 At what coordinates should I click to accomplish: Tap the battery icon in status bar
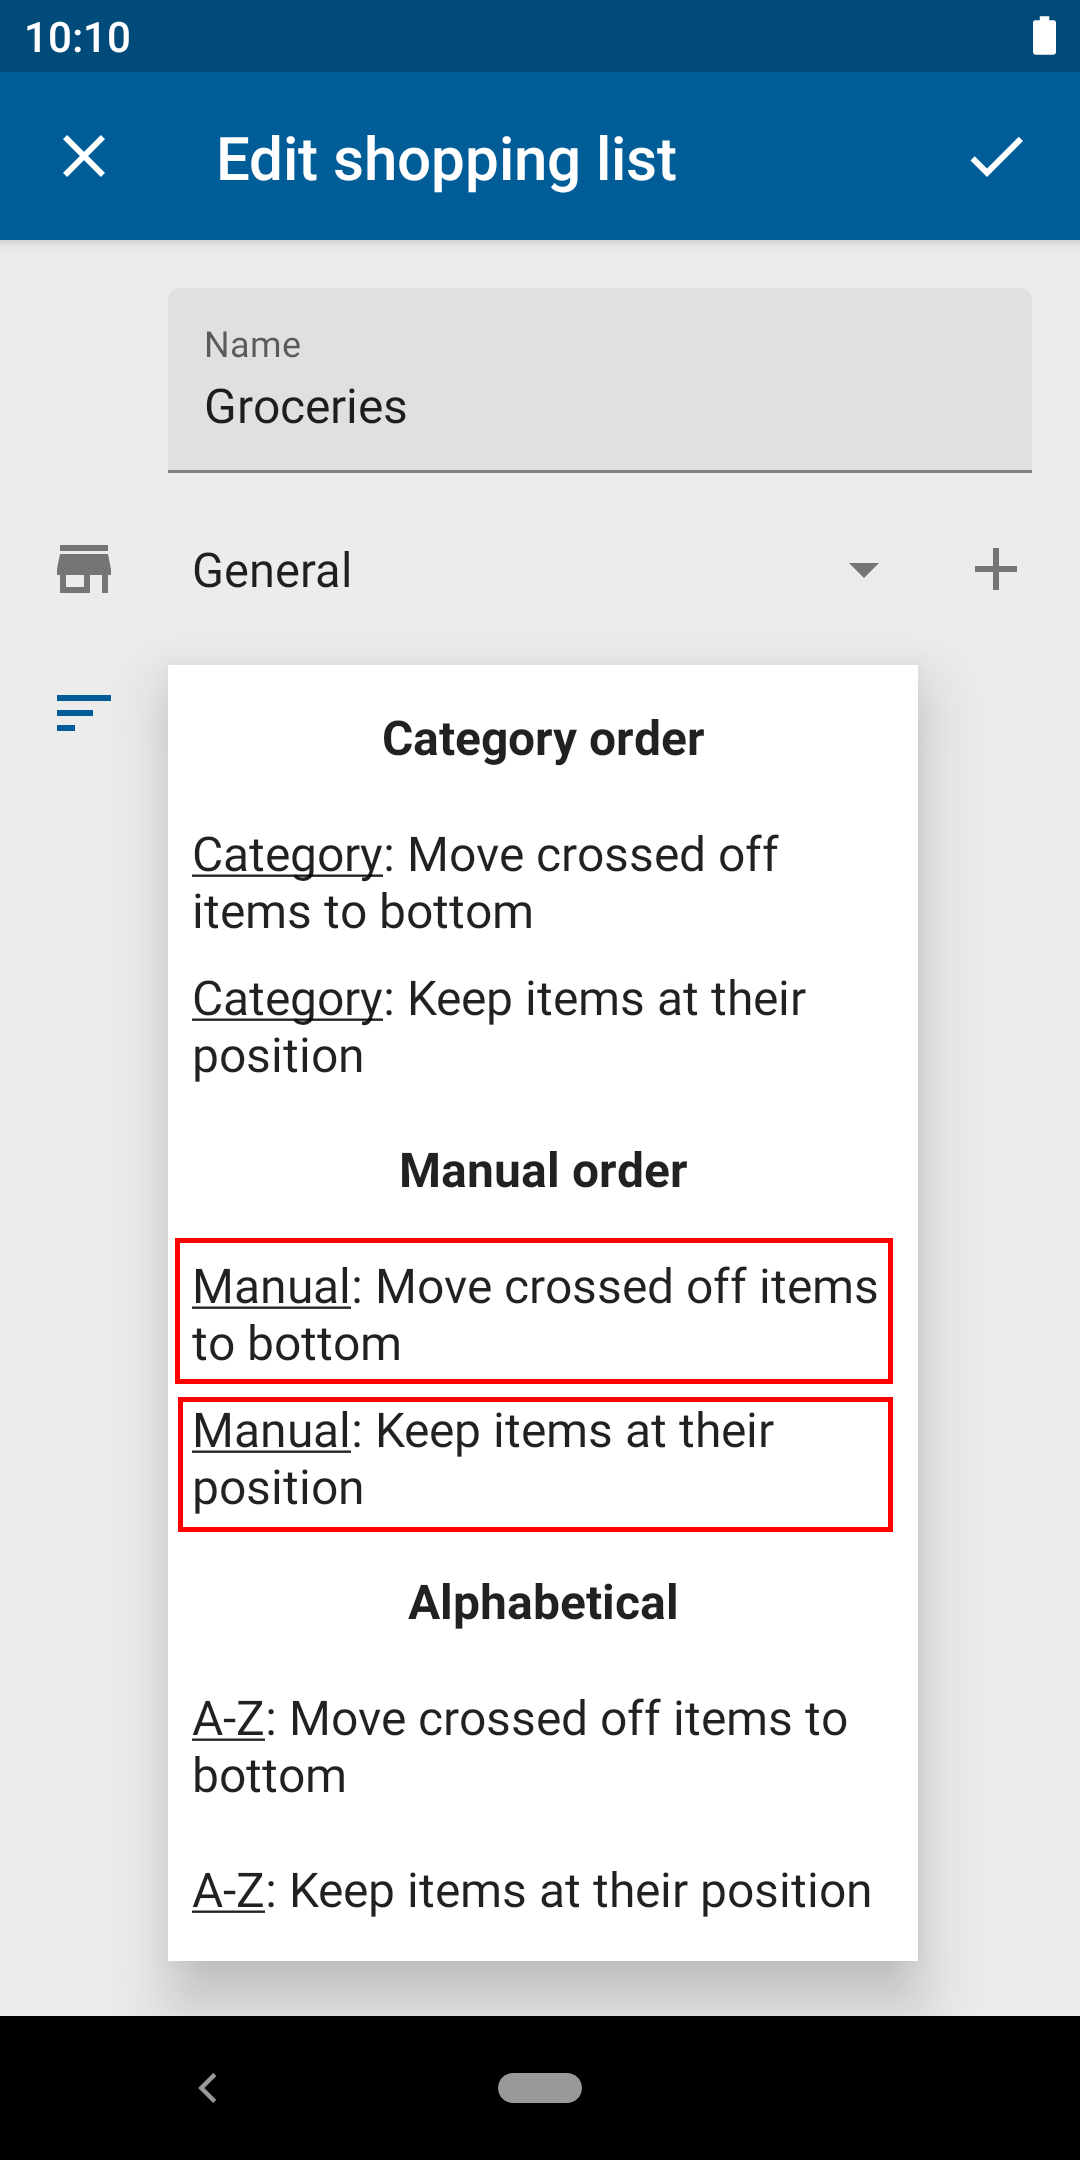tap(1044, 36)
